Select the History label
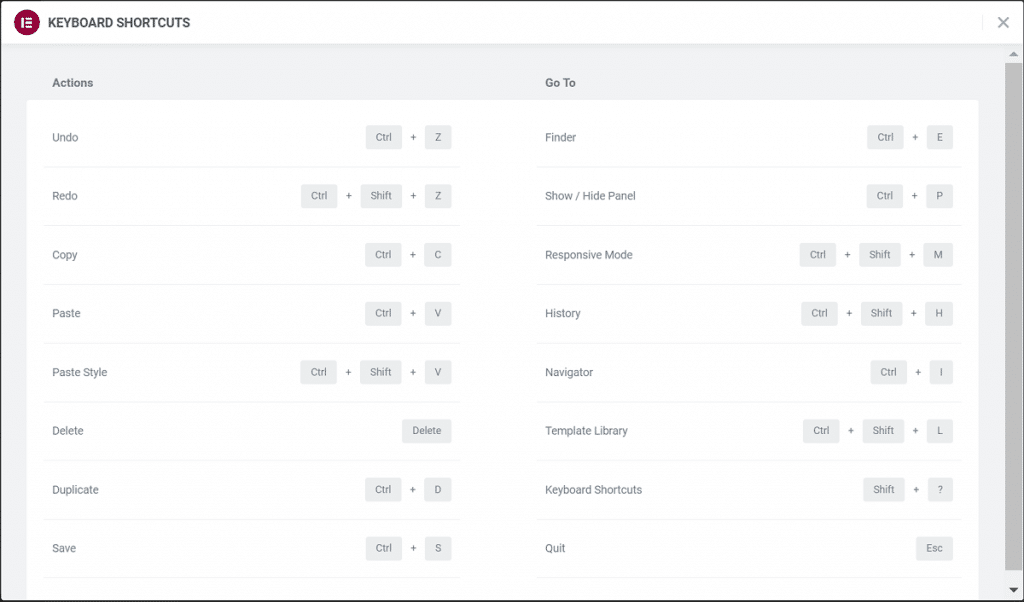This screenshot has height=602, width=1024. click(562, 313)
